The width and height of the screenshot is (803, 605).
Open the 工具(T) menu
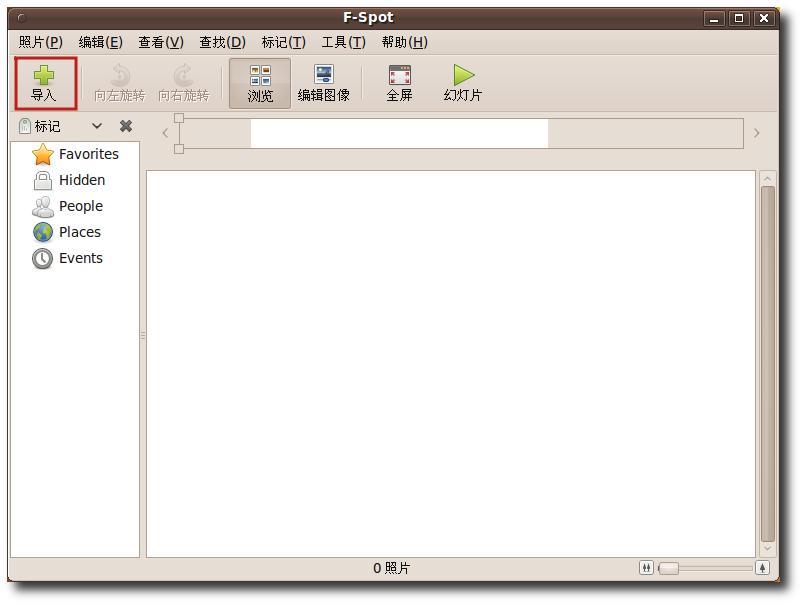tap(344, 42)
